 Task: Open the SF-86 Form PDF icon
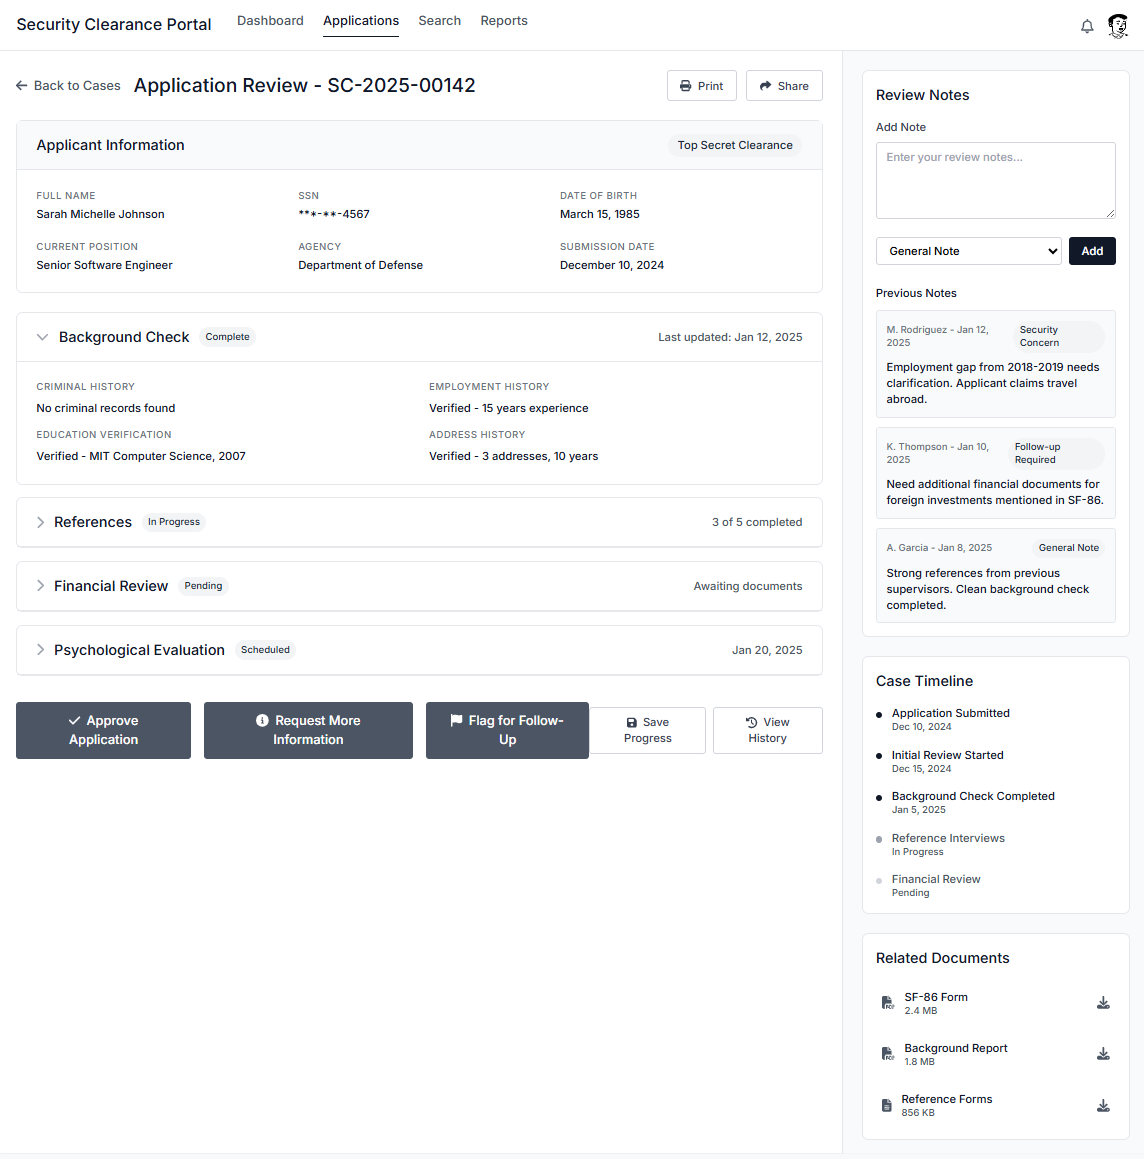pos(887,1003)
